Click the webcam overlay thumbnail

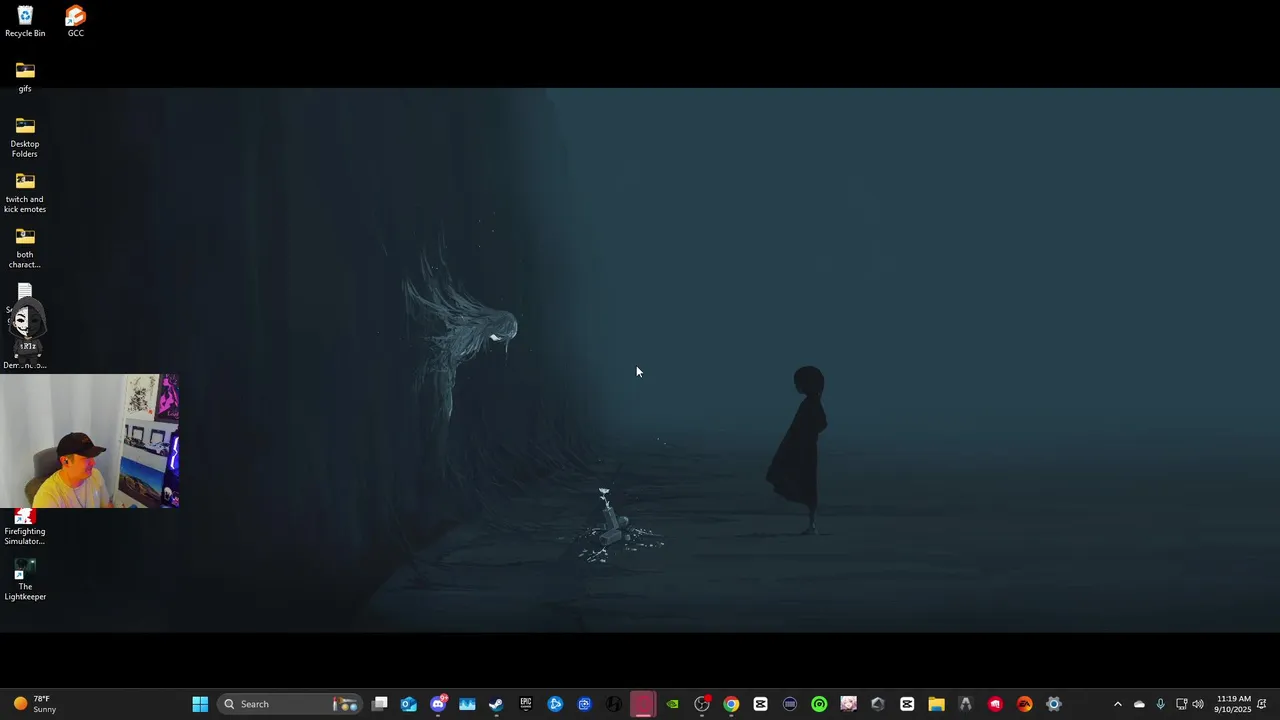coord(90,441)
